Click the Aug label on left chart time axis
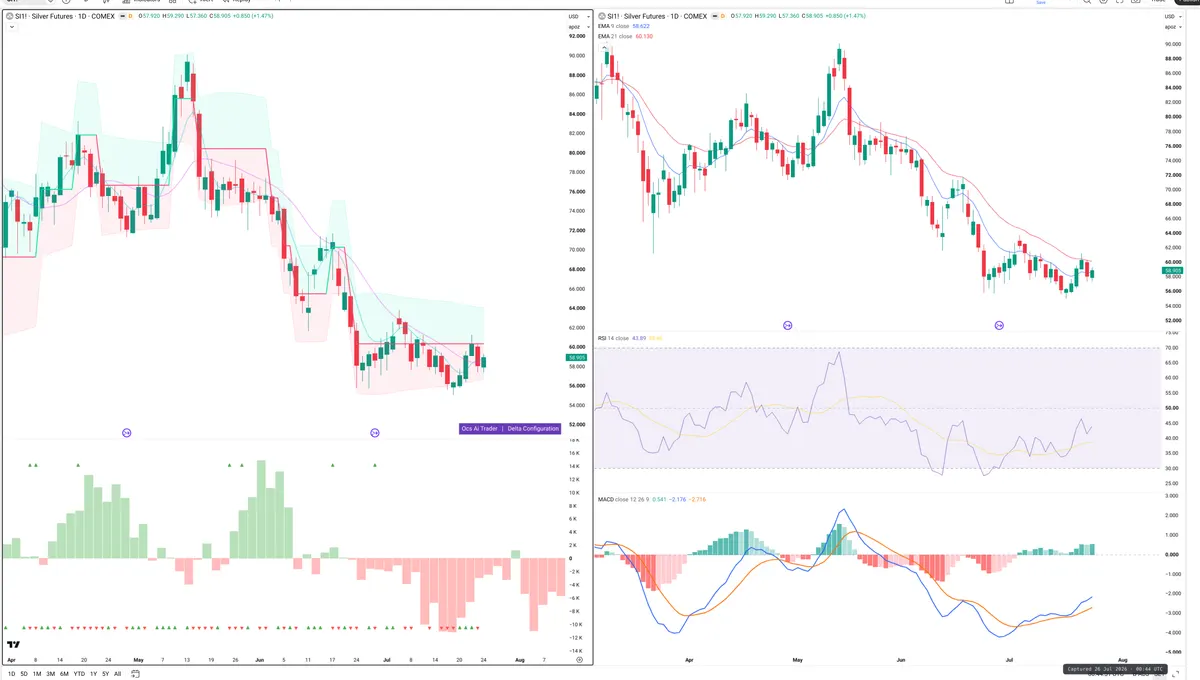Screen dimensions: 1200x680 point(519,660)
